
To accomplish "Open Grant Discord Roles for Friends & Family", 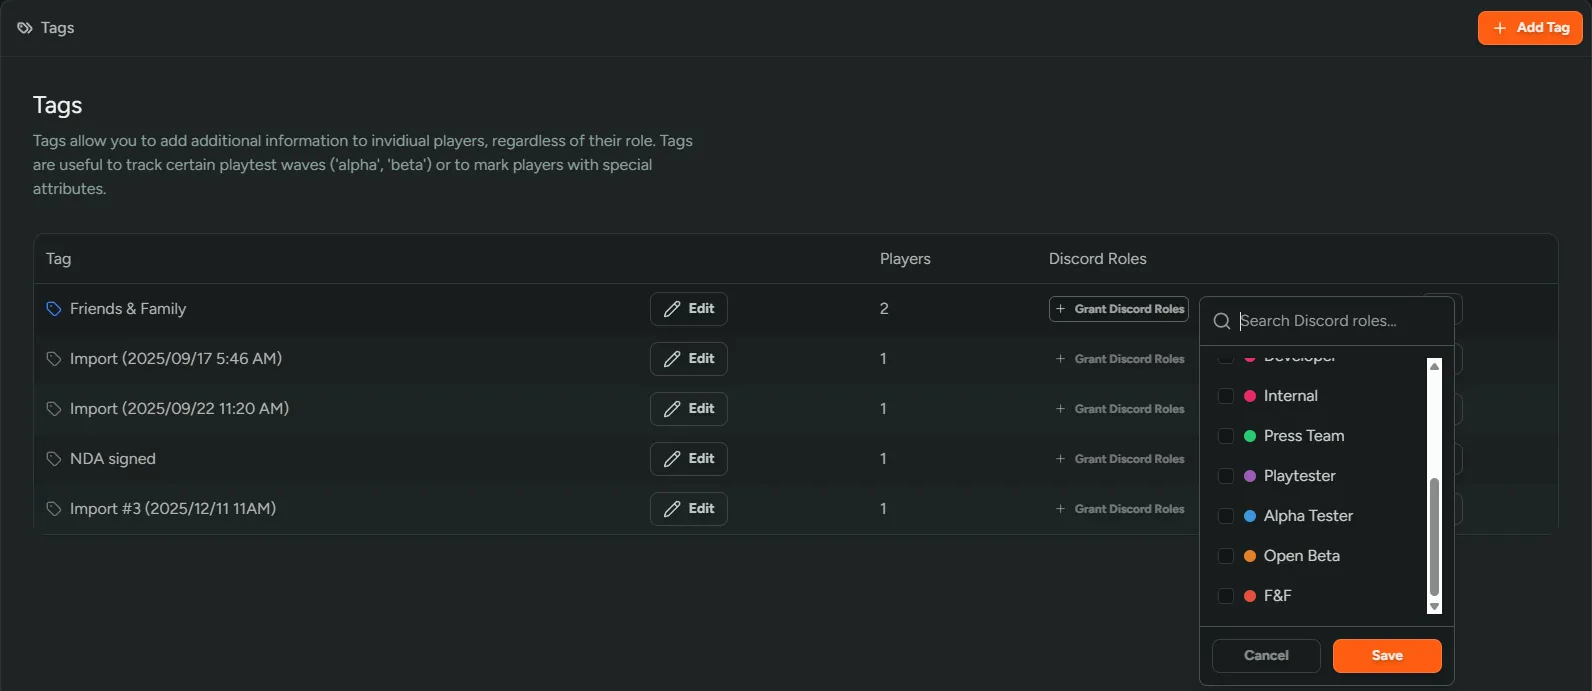I will click(x=1118, y=309).
